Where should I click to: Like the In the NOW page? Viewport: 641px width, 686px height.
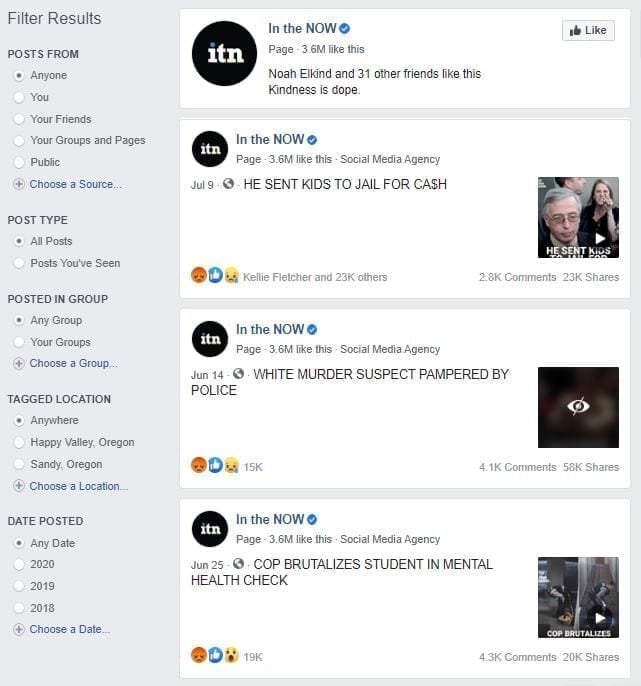tap(588, 31)
